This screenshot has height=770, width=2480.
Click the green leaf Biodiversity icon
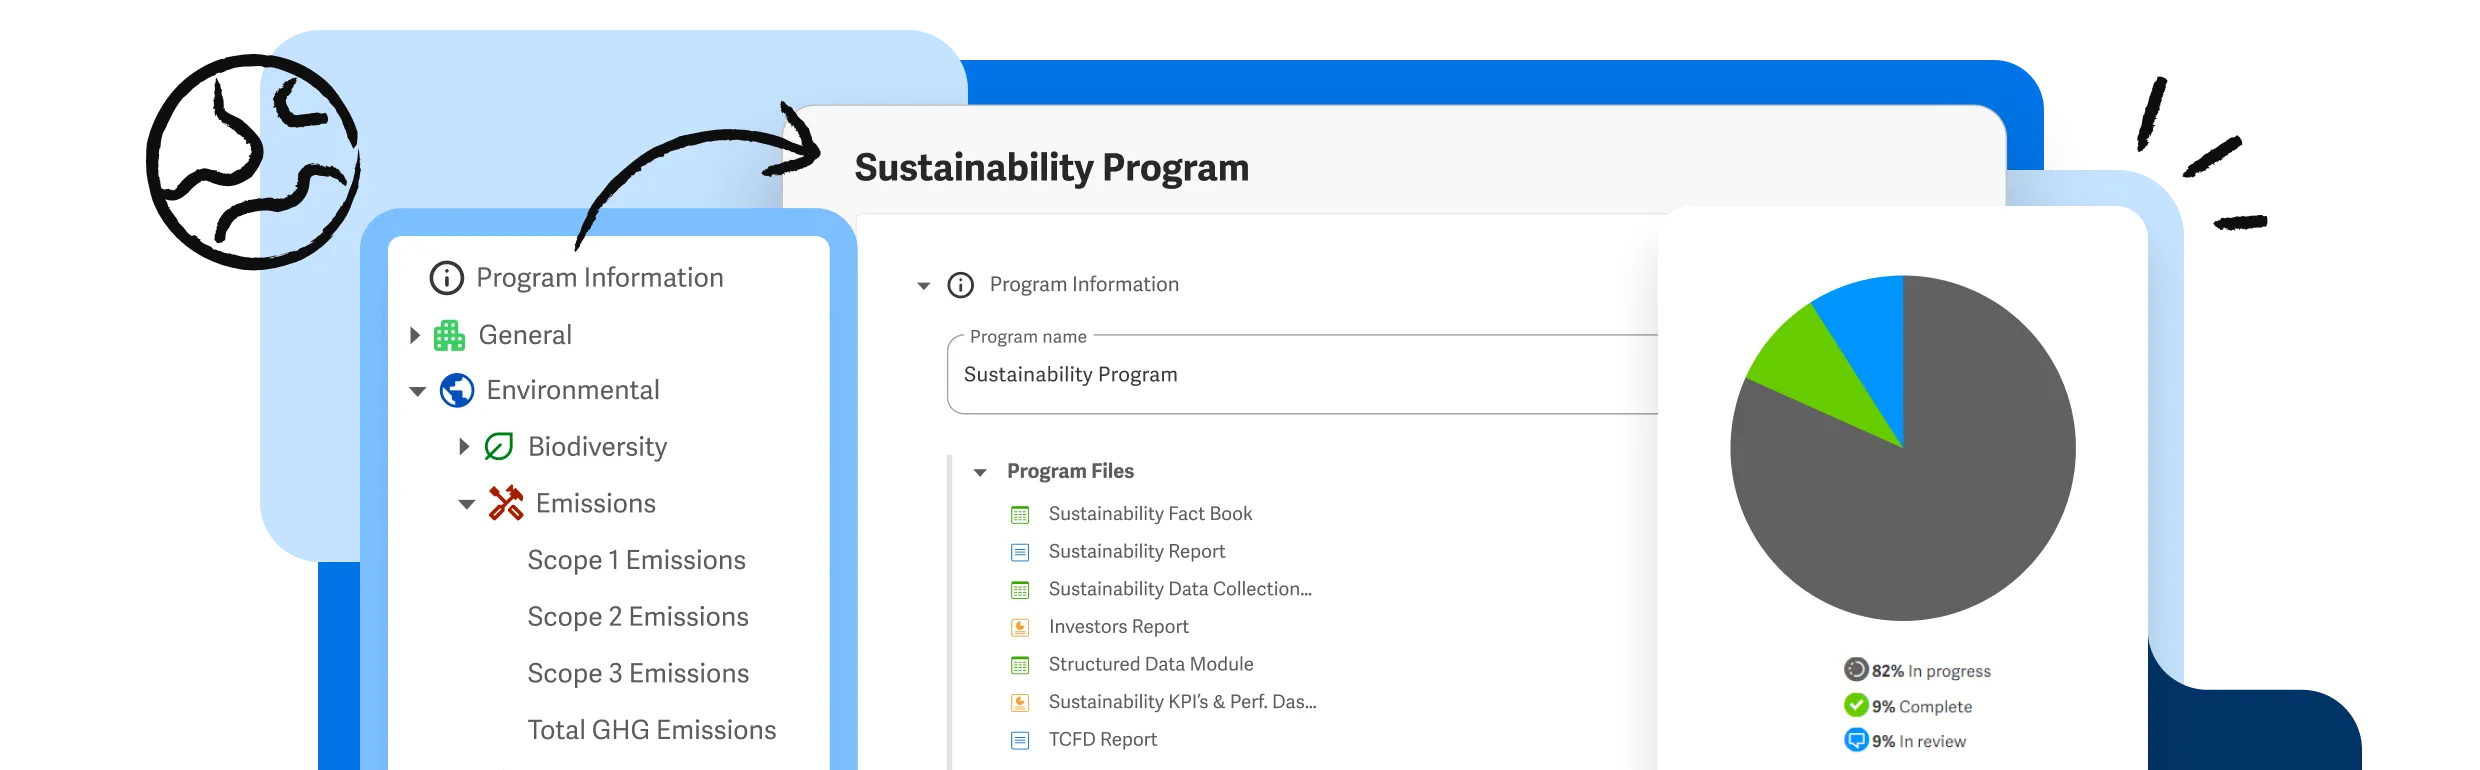[x=498, y=446]
